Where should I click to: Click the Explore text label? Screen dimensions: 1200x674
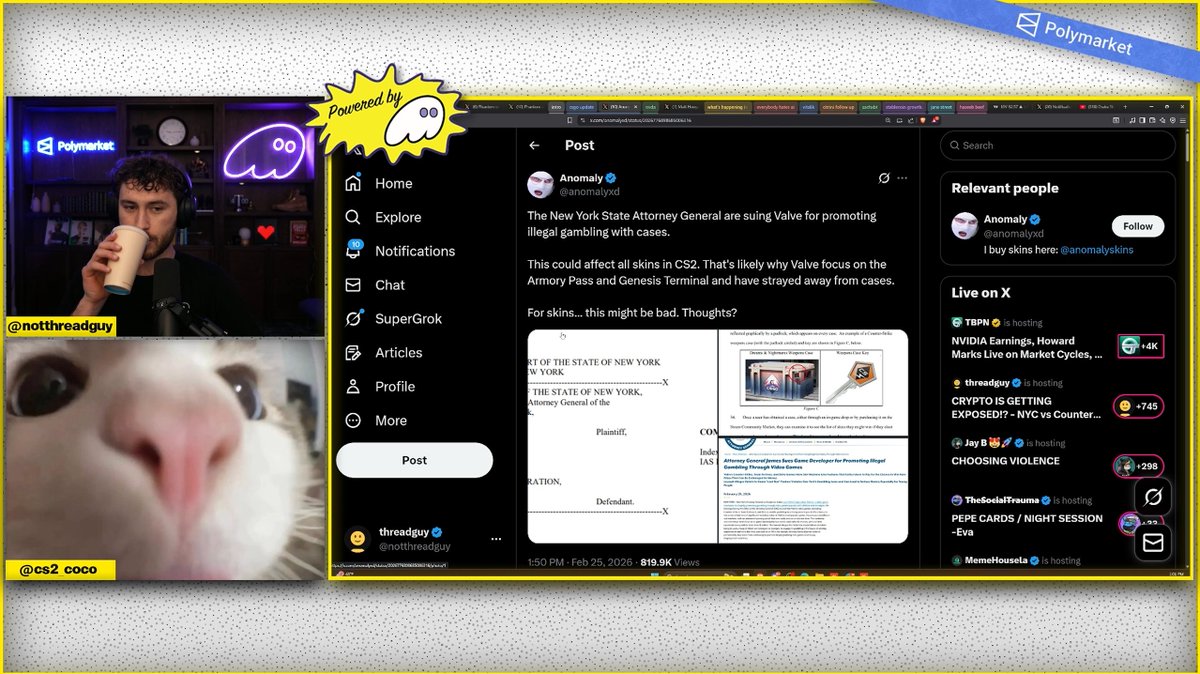tap(398, 217)
